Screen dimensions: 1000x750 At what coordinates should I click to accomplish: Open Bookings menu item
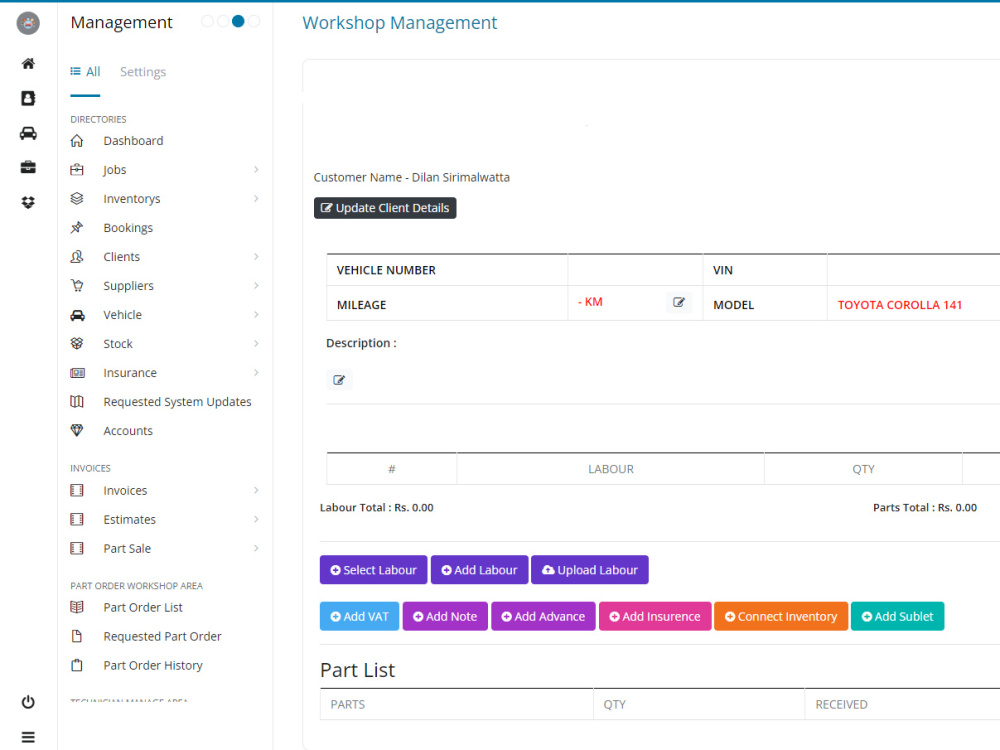pyautogui.click(x=128, y=228)
